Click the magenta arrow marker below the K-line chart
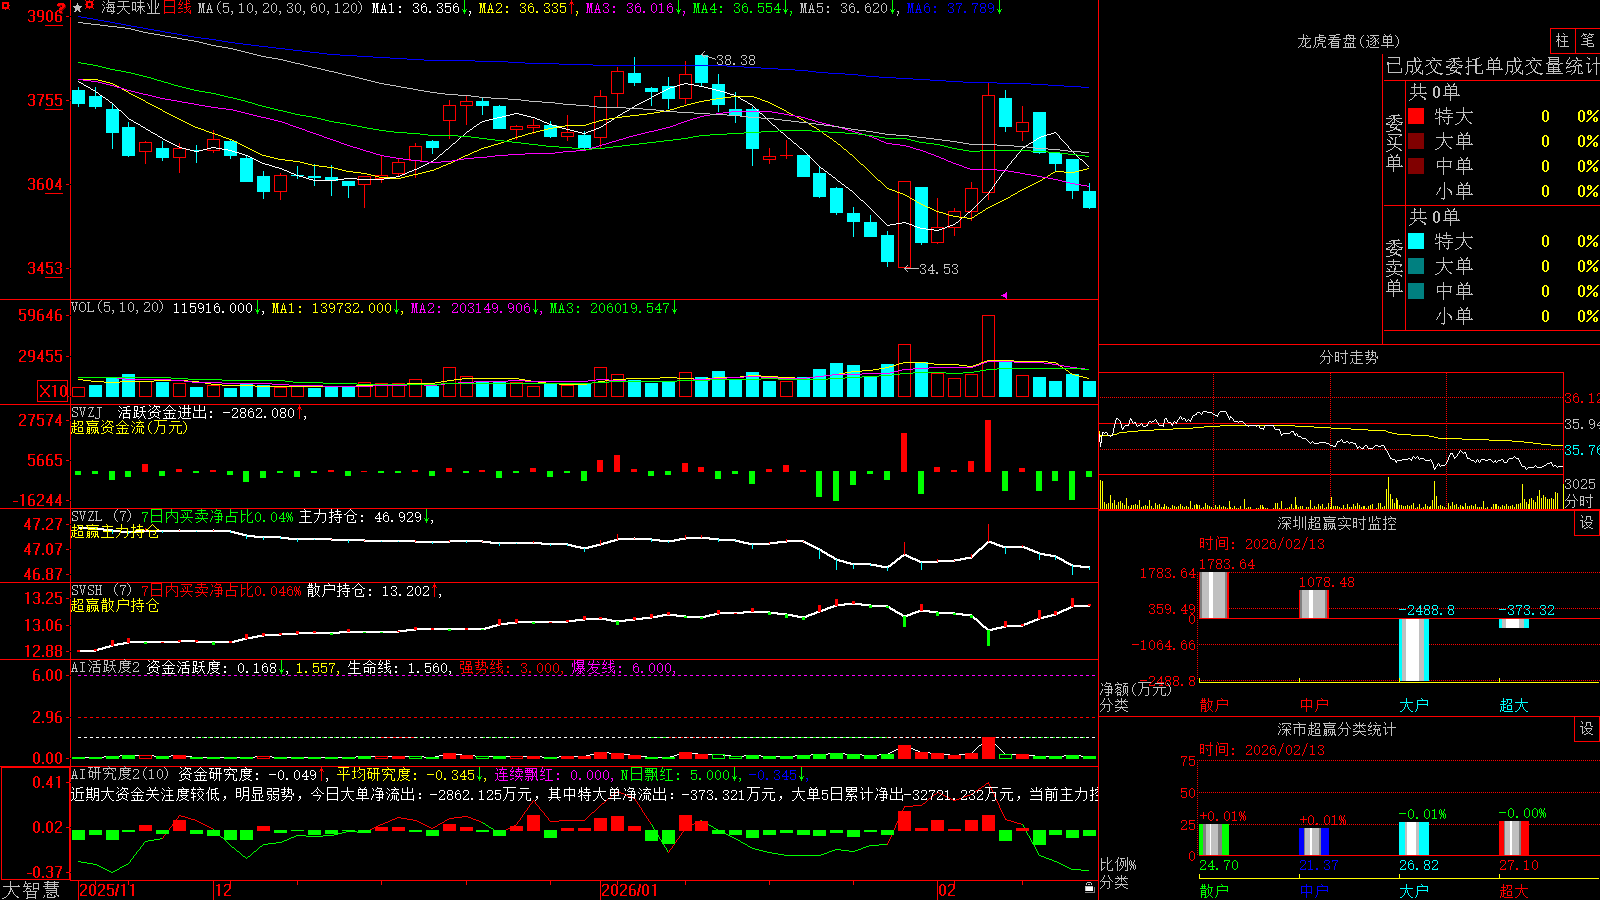The height and width of the screenshot is (900, 1600). (1004, 295)
